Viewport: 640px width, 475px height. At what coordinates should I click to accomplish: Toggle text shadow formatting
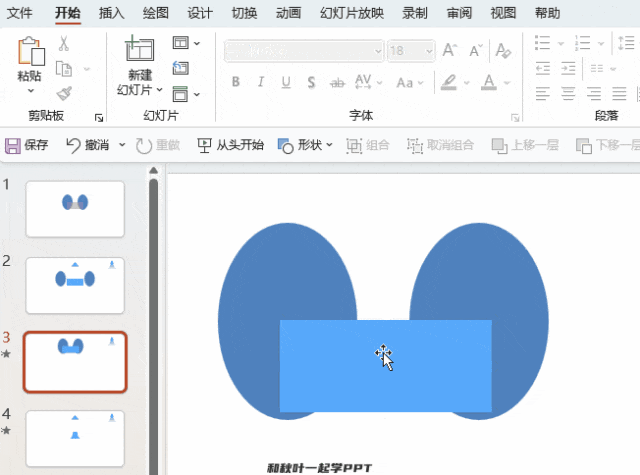311,83
